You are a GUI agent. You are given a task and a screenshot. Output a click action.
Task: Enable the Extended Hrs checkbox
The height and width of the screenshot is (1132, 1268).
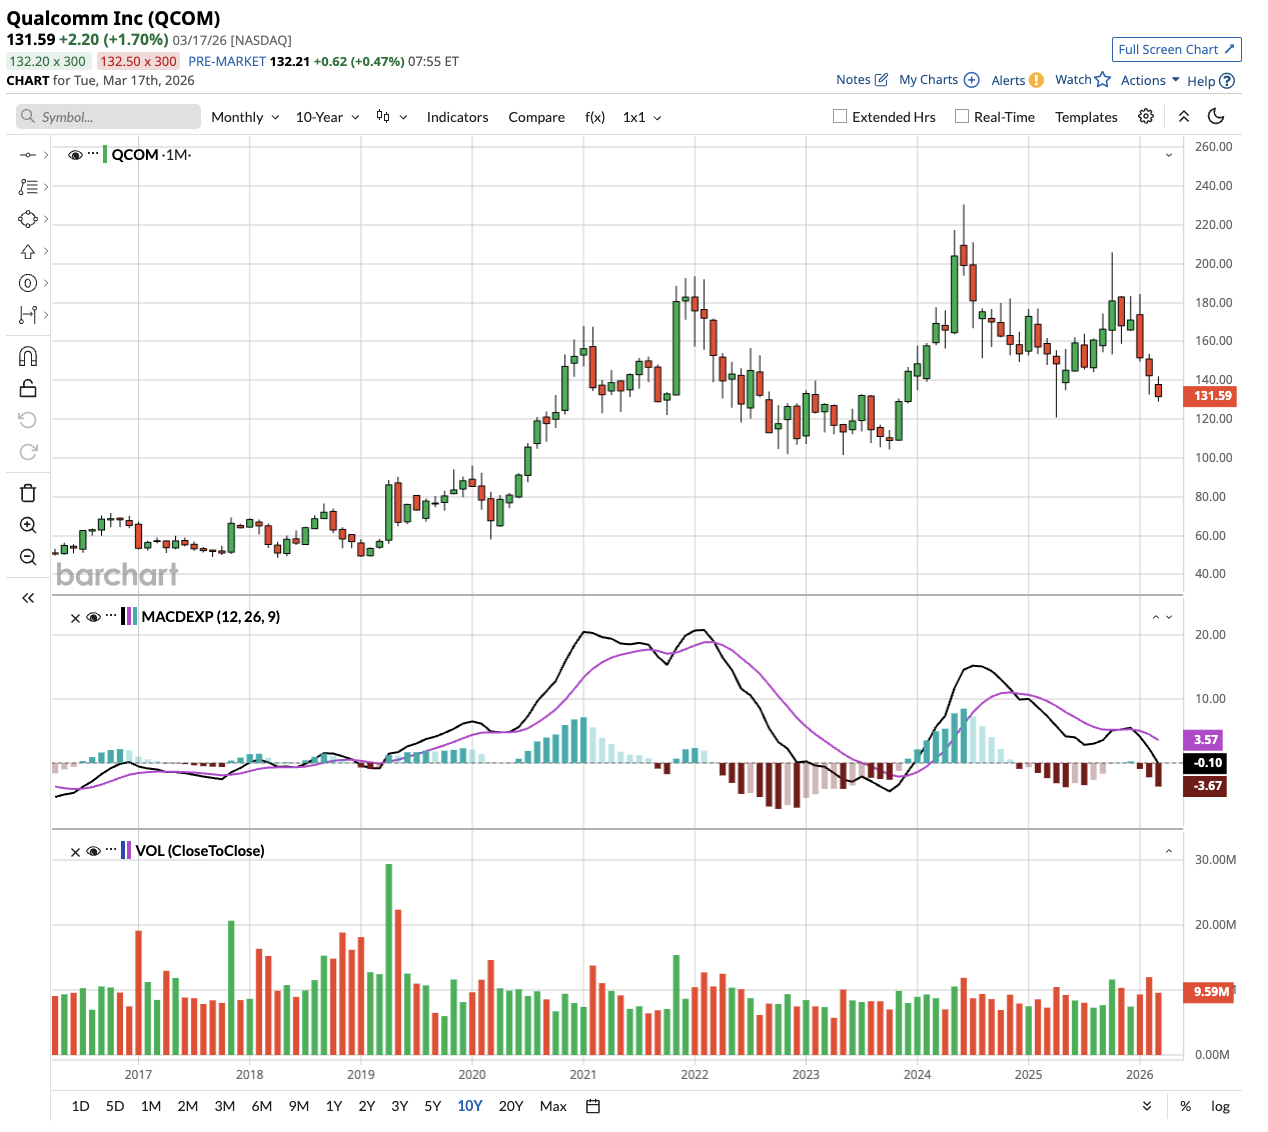tap(840, 117)
